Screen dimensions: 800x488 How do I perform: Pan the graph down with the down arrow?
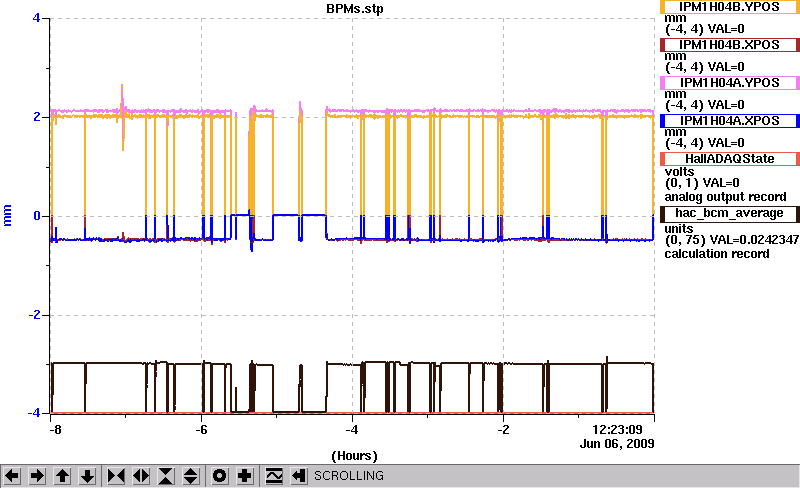pyautogui.click(x=87, y=476)
